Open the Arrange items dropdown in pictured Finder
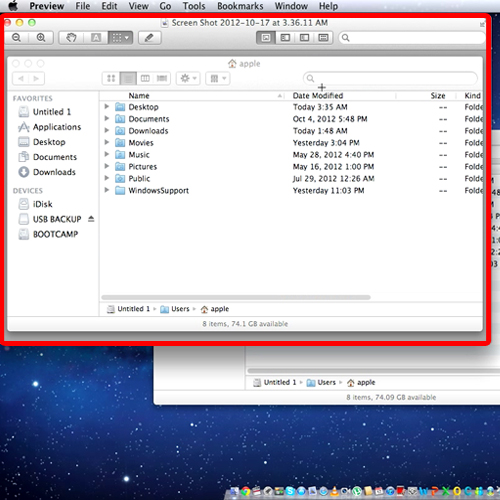This screenshot has width=500, height=500. coord(218,79)
